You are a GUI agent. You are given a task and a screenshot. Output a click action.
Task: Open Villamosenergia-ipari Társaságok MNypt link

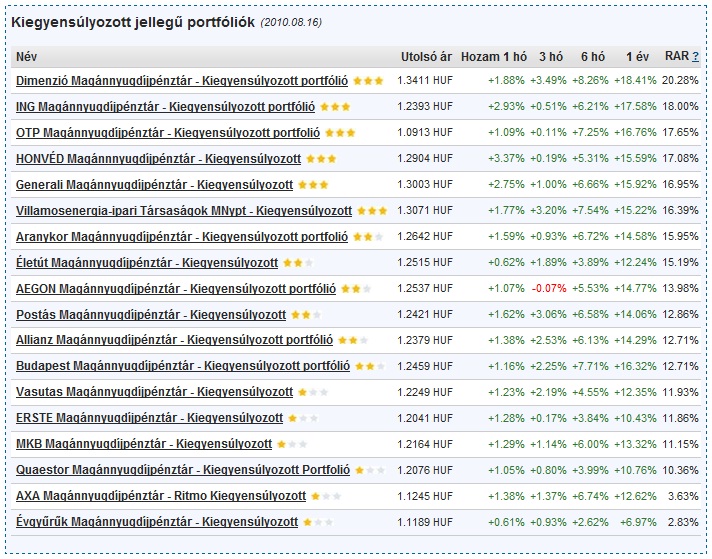coord(184,211)
